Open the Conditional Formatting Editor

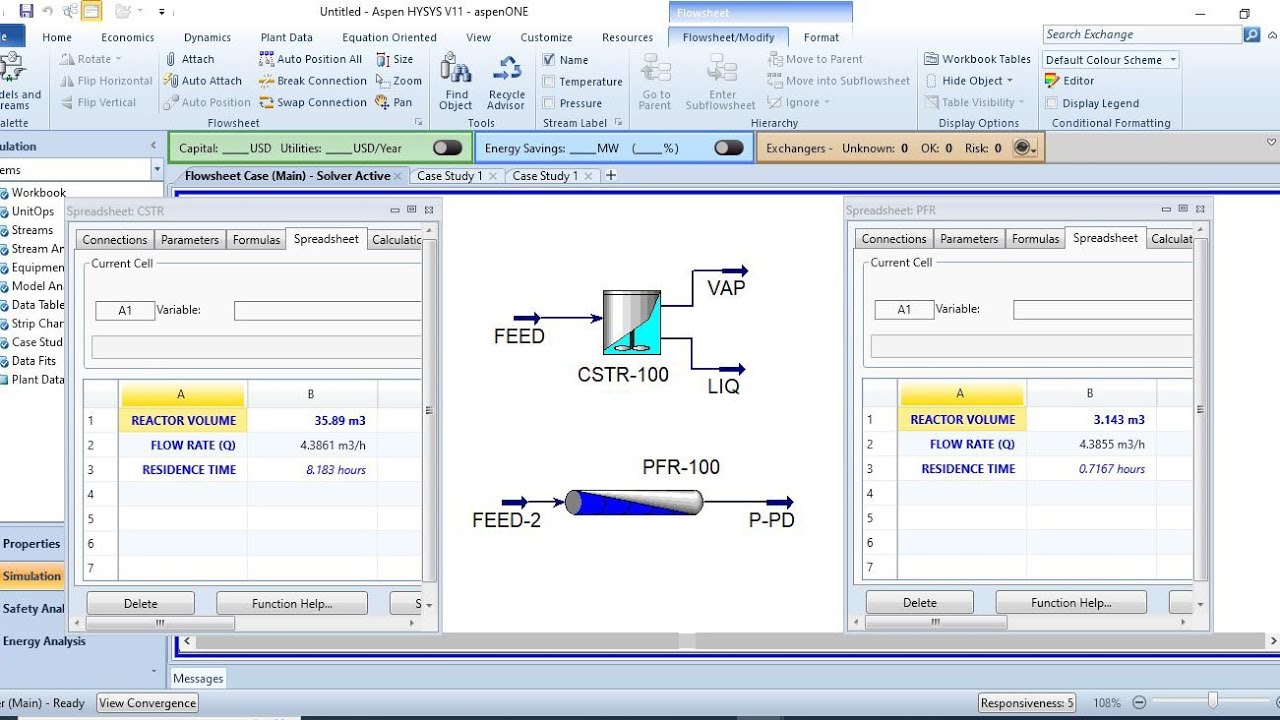1070,81
